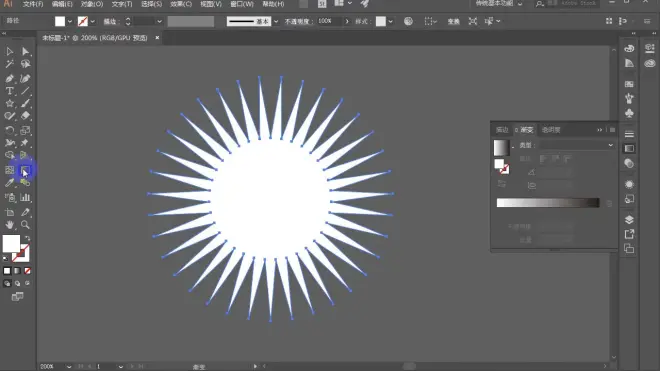Screen dimensions: 660x371
Task: Switch to 透明度 transparency panel tab
Action: [x=551, y=130]
